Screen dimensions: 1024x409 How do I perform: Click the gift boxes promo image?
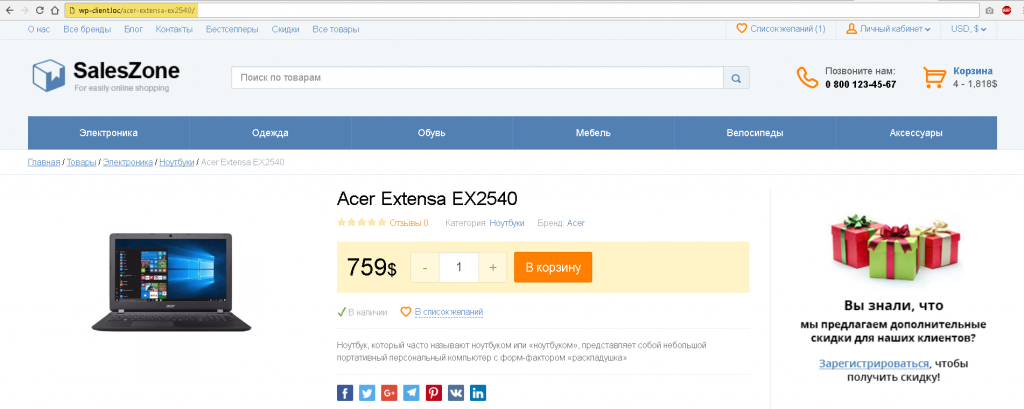click(895, 248)
